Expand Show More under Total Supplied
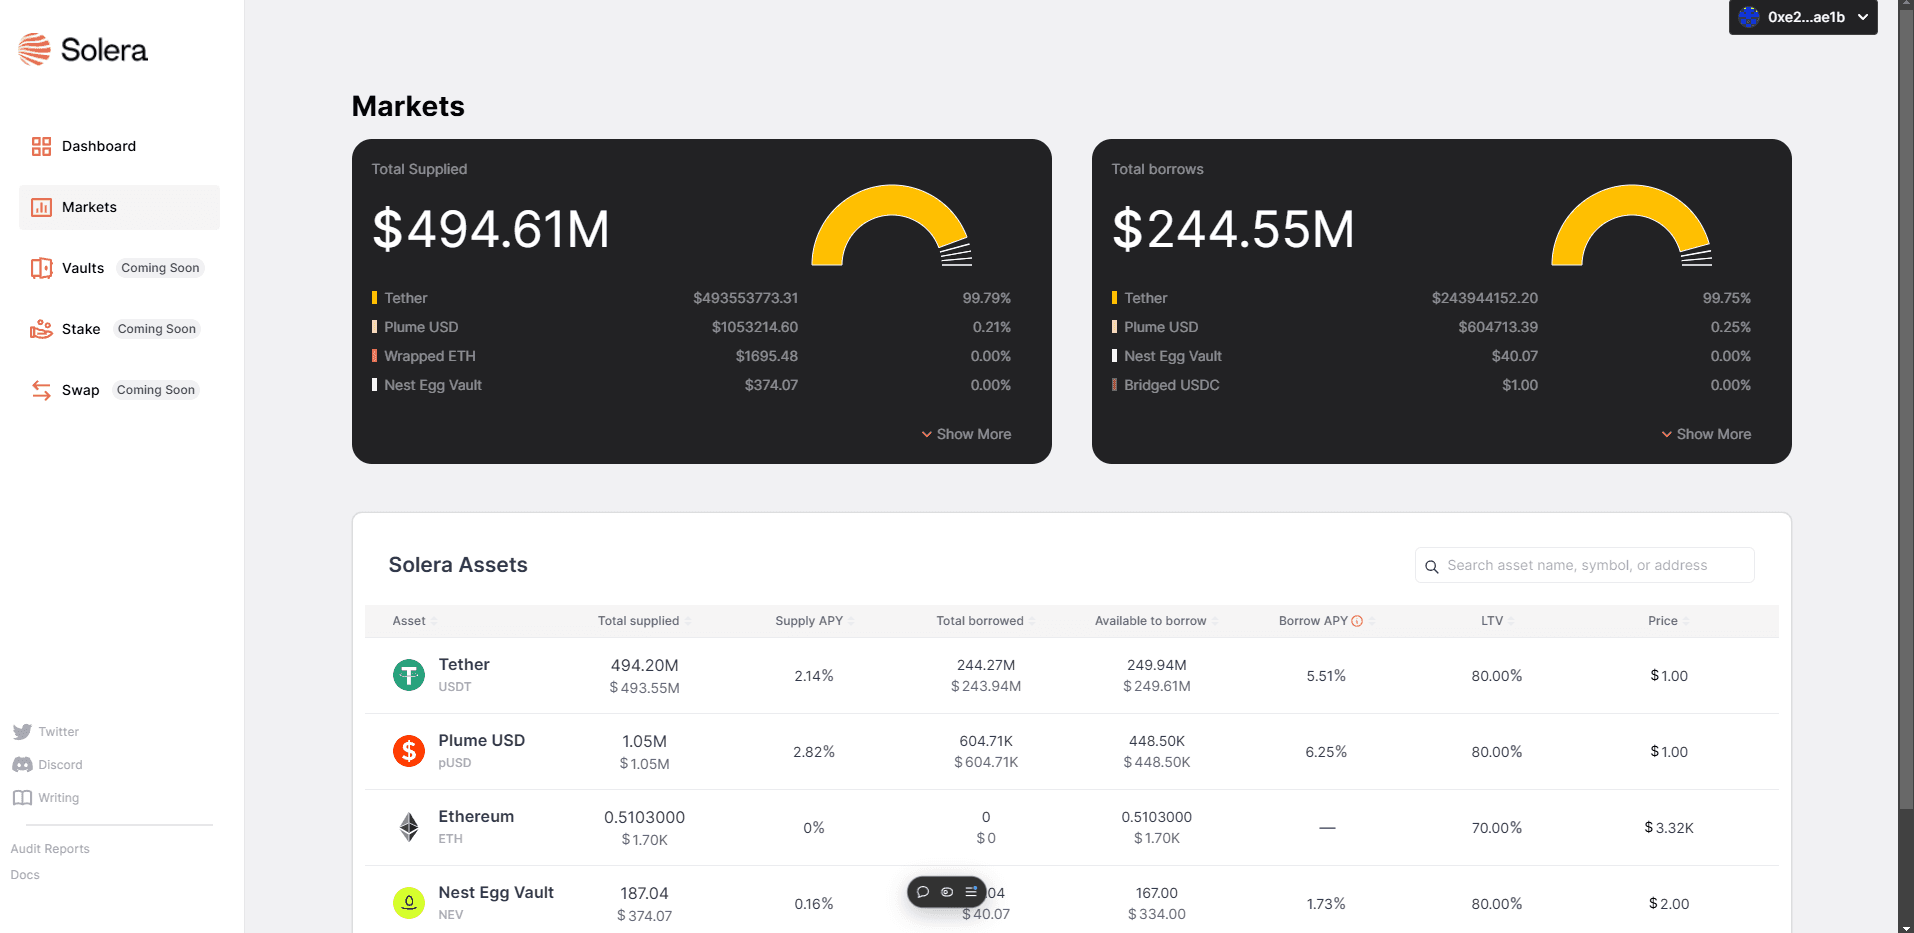Image resolution: width=1914 pixels, height=933 pixels. 966,434
